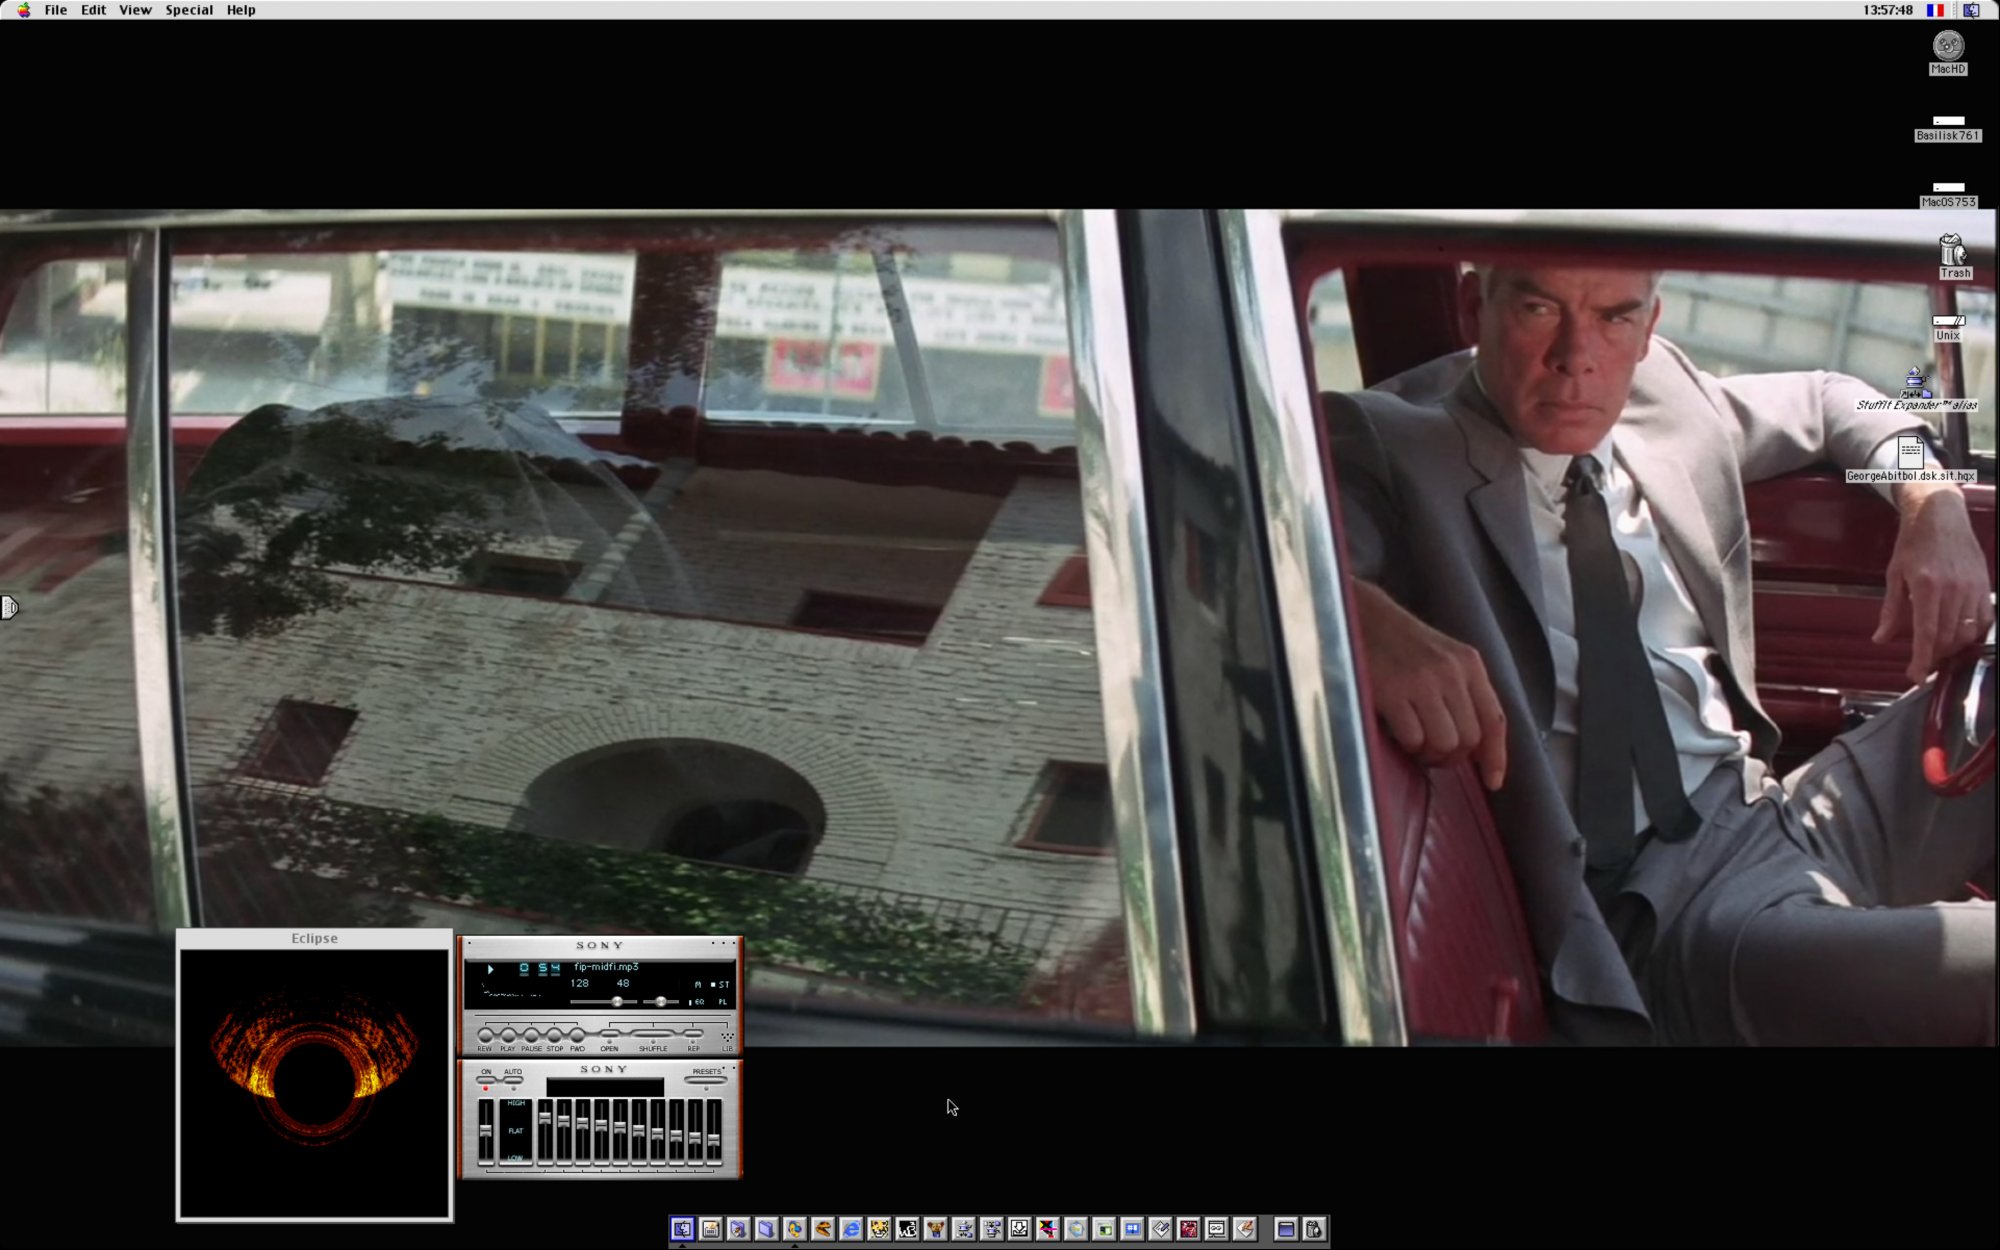This screenshot has height=1250, width=2000.
Task: Click the volume slider knob in player display
Action: pyautogui.click(x=618, y=1001)
